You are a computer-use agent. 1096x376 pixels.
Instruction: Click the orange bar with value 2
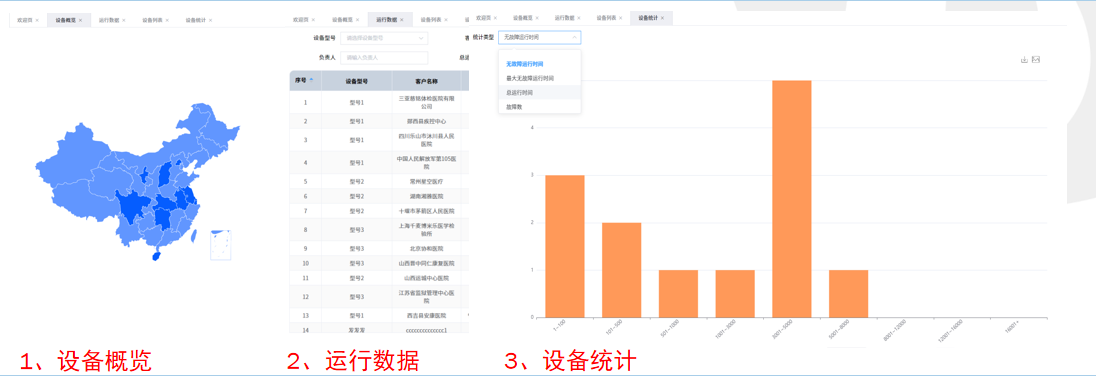click(x=621, y=270)
